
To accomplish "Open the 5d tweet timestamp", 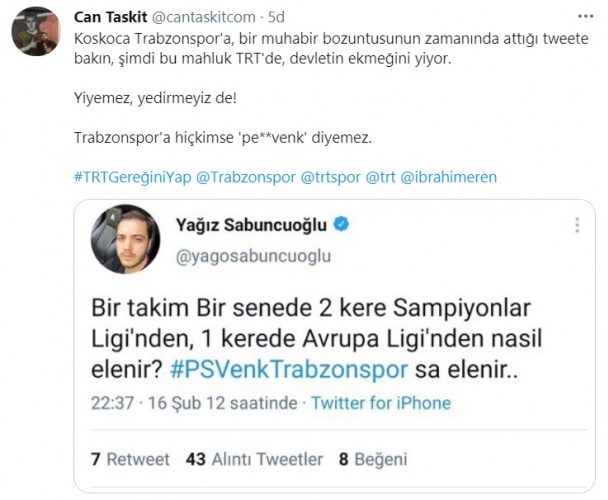I will (276, 17).
